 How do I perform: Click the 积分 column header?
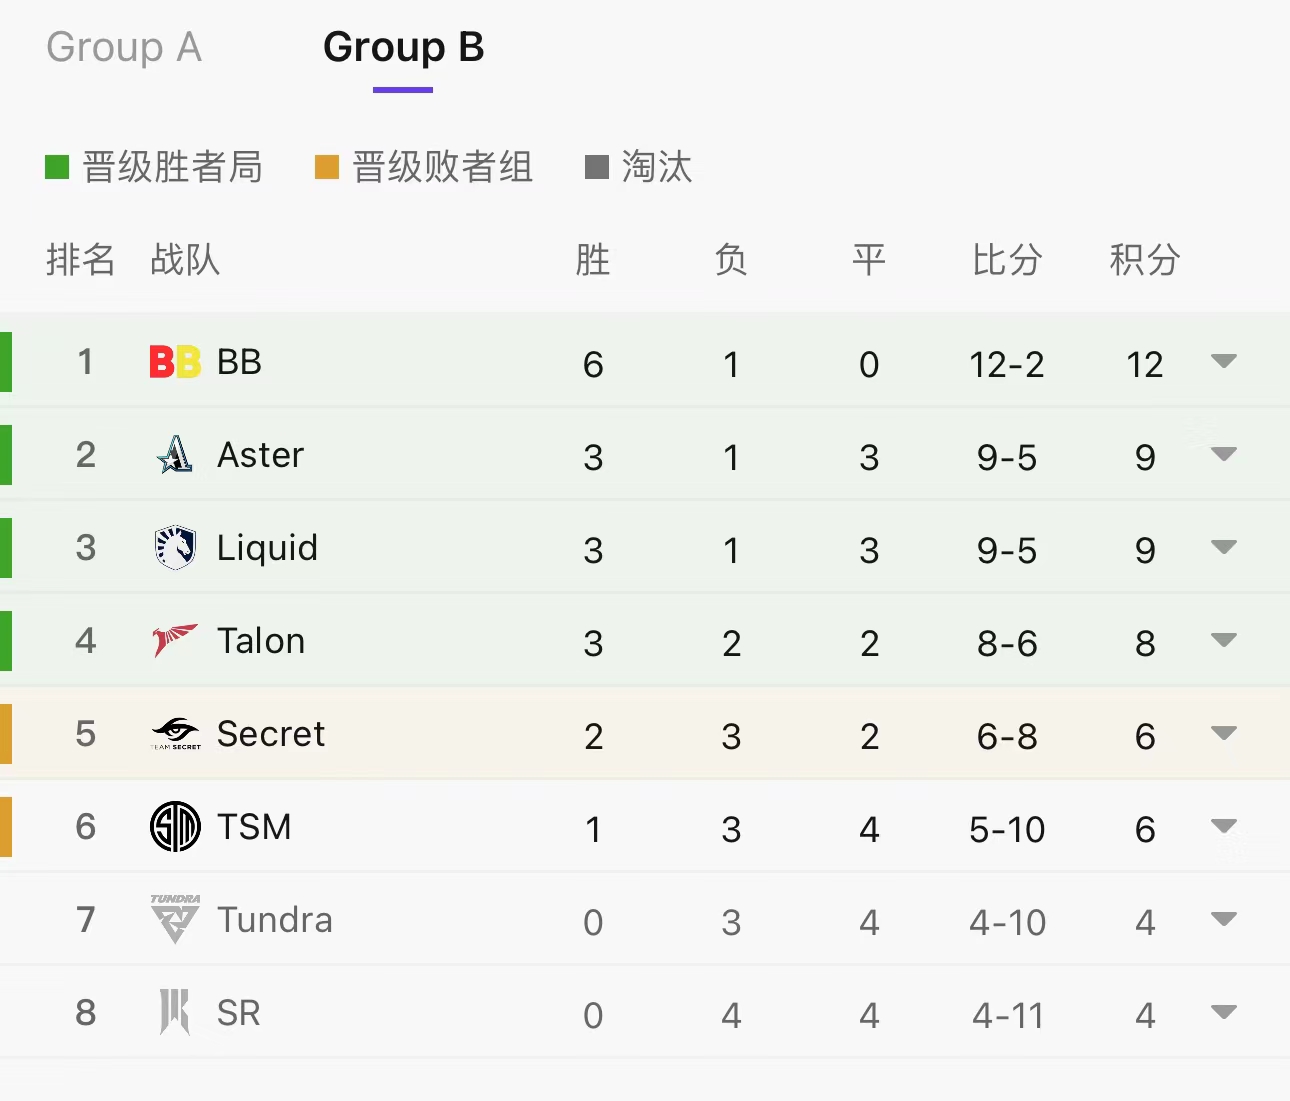[1145, 260]
